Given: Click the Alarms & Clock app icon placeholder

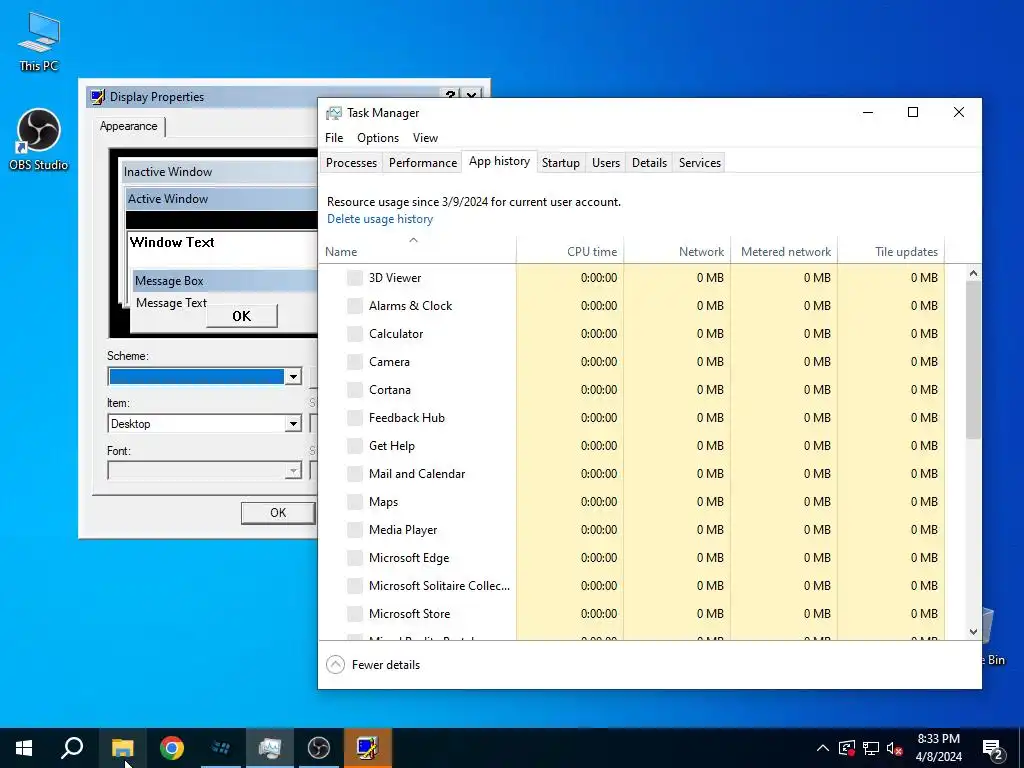Looking at the screenshot, I should [x=355, y=306].
